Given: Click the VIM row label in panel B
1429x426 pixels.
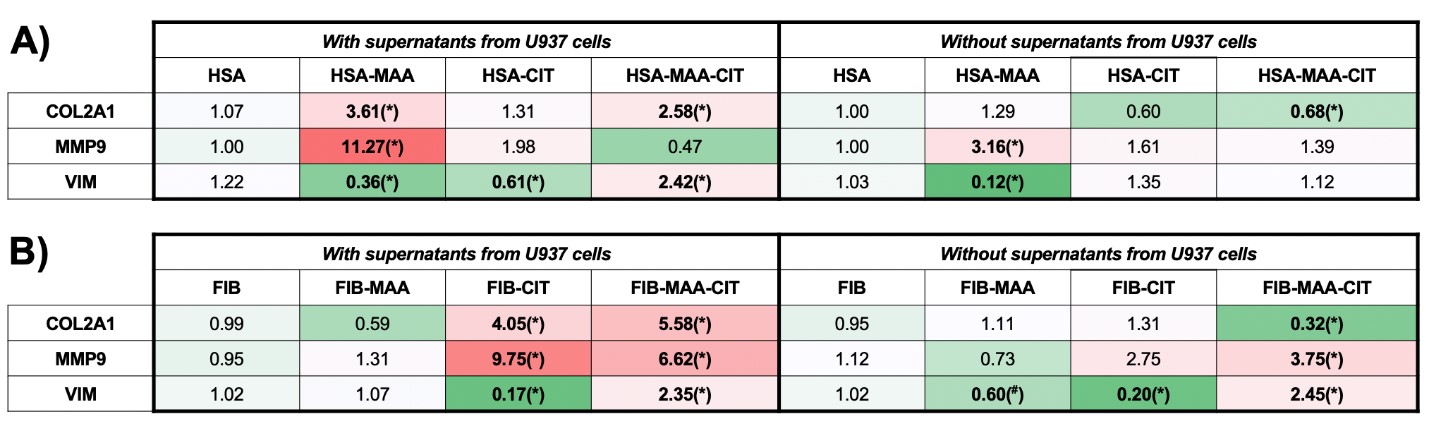Looking at the screenshot, I should tap(79, 391).
